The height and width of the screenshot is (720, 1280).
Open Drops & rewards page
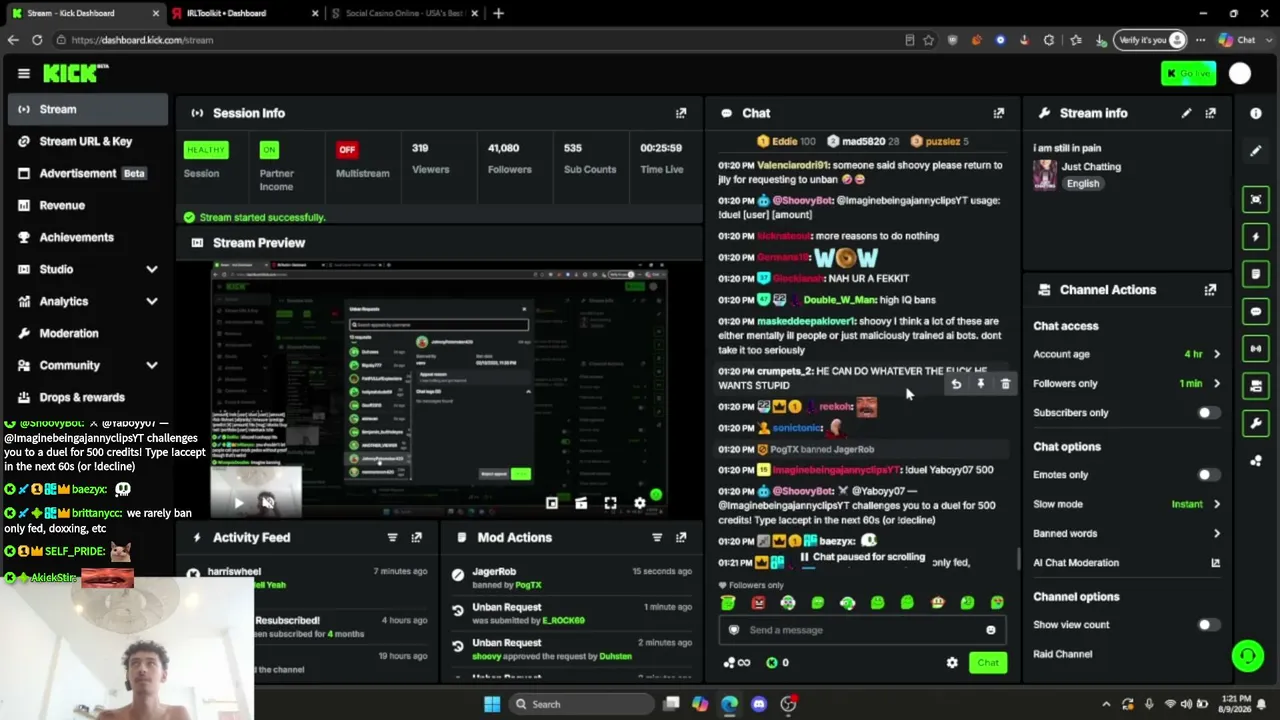pyautogui.click(x=88, y=397)
